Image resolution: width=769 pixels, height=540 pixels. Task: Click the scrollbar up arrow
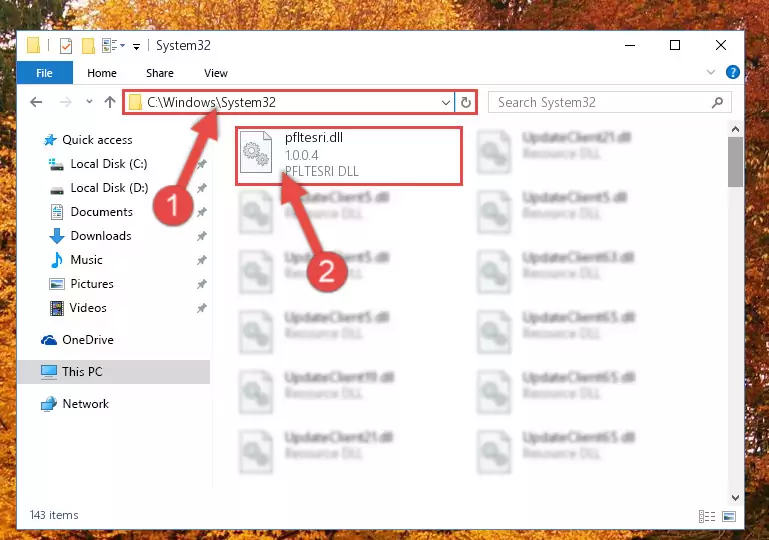point(735,129)
